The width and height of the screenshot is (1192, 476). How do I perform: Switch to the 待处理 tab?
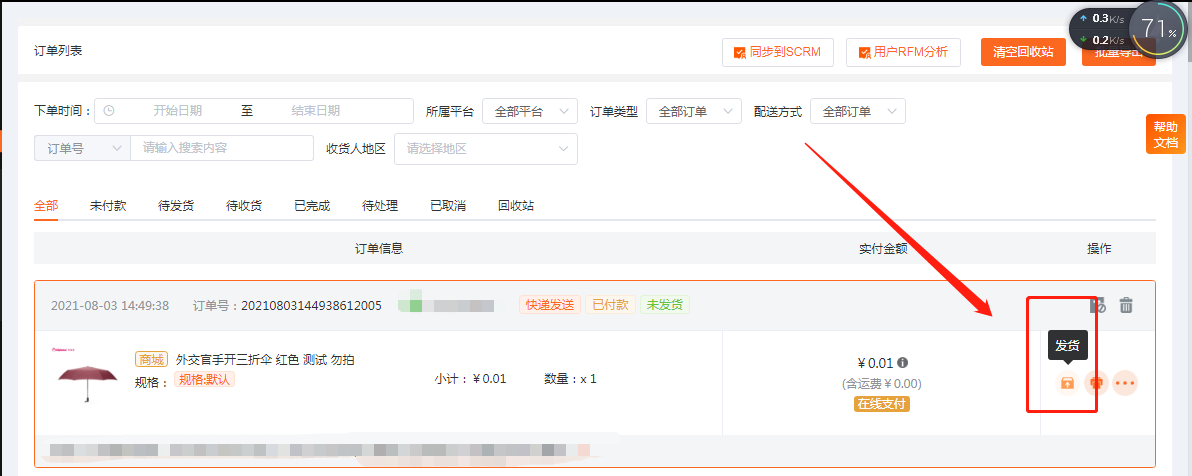tap(380, 205)
